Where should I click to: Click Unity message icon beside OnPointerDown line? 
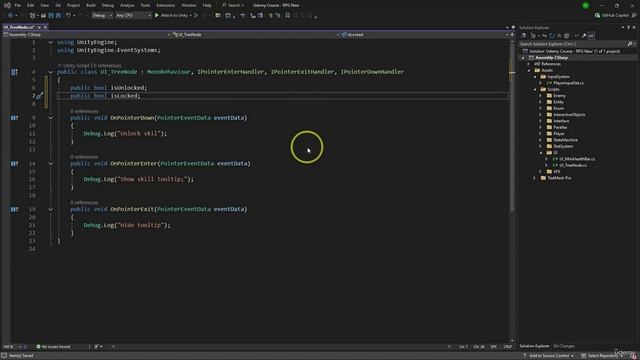point(14,118)
